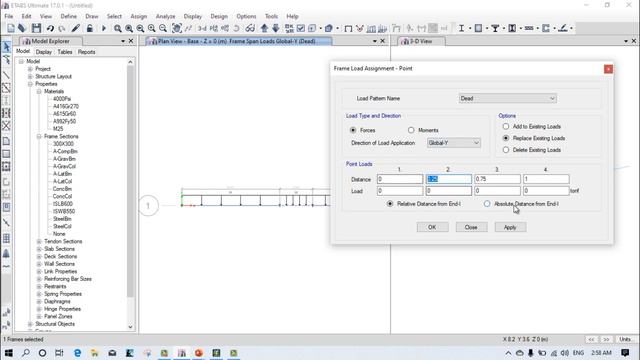Select the Forces radio button
640x360 pixels.
pos(353,130)
